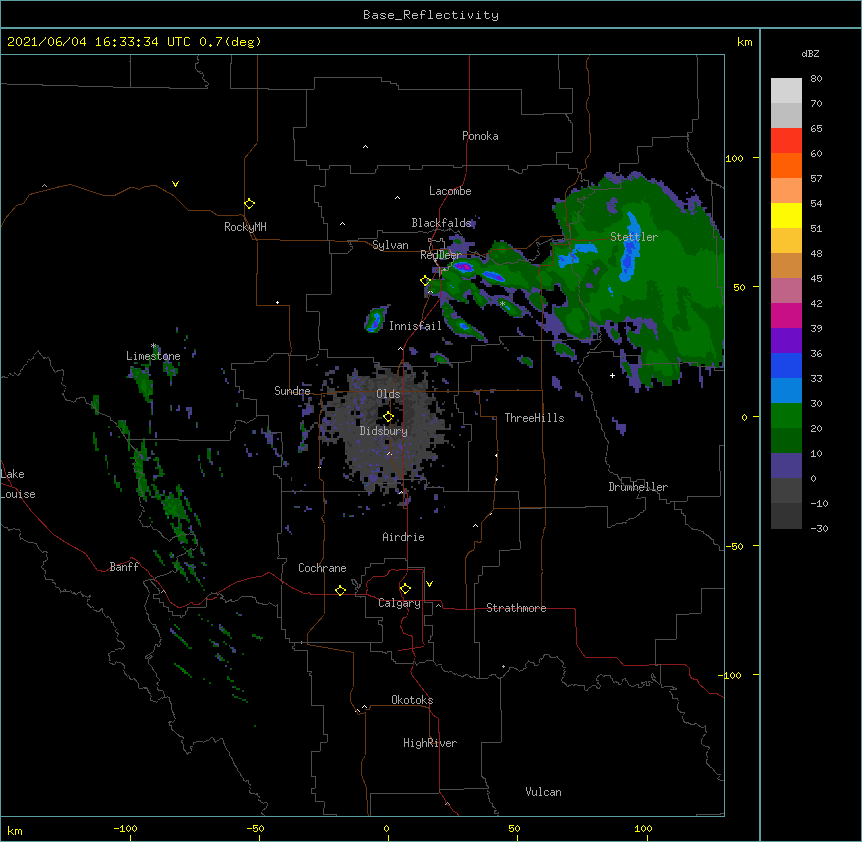Click the white plus marker west of Drumheller

(x=612, y=375)
